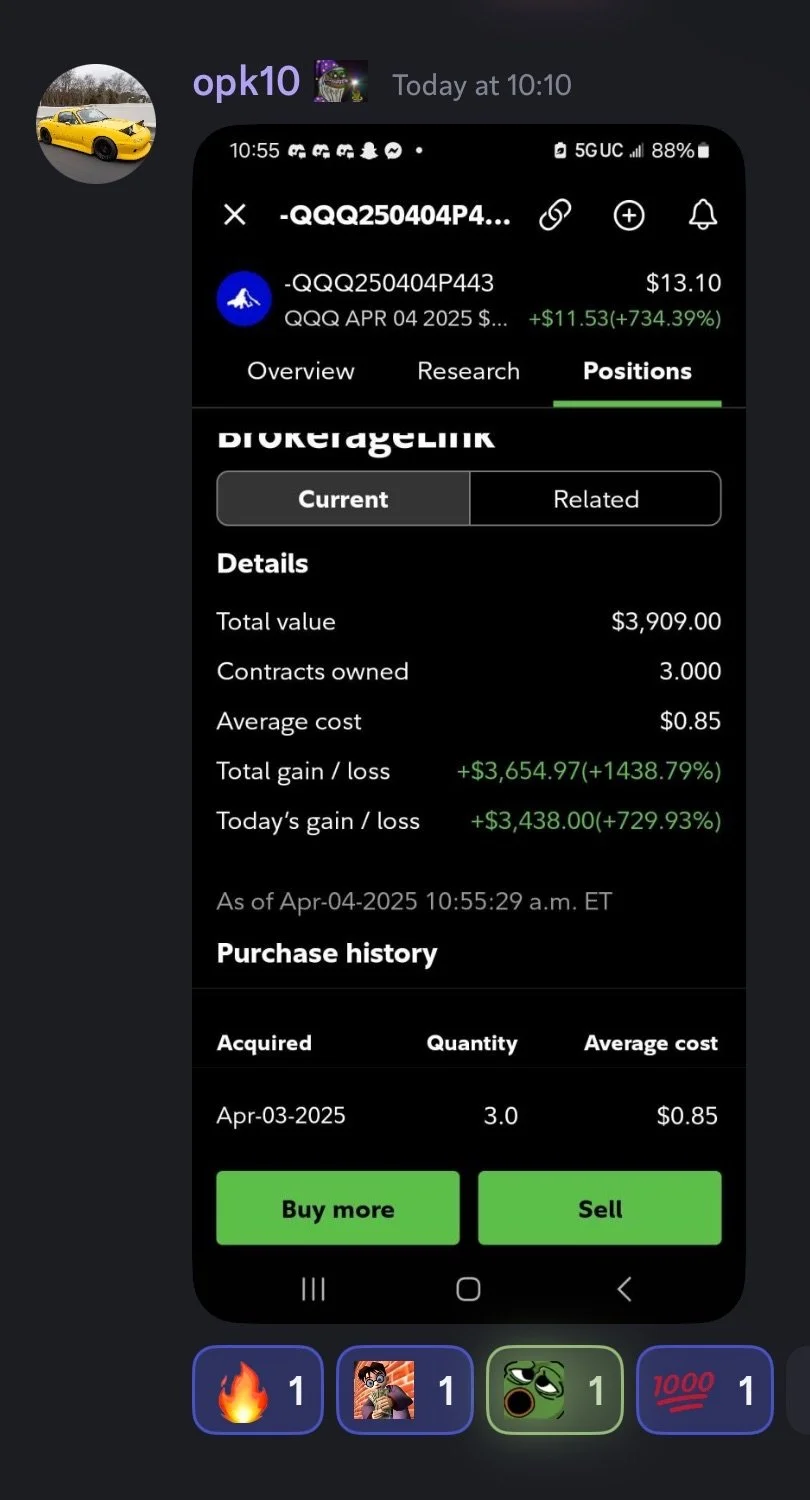Click the reading character emoji reaction
This screenshot has height=1500, width=810.
405,1390
